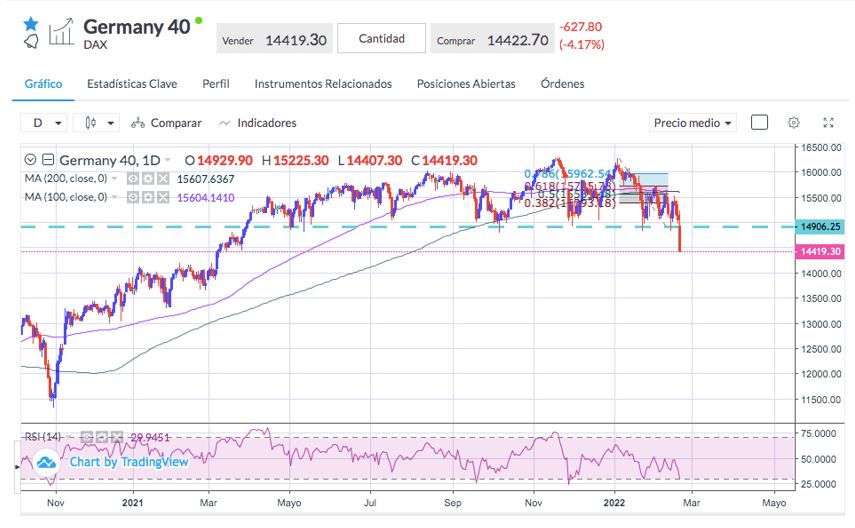Open the Posiciones Abiertas tab

tap(466, 84)
